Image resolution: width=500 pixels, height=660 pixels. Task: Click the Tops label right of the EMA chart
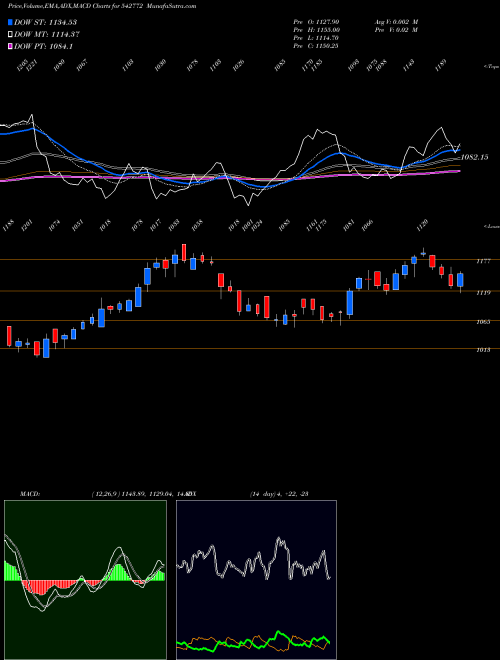click(491, 67)
